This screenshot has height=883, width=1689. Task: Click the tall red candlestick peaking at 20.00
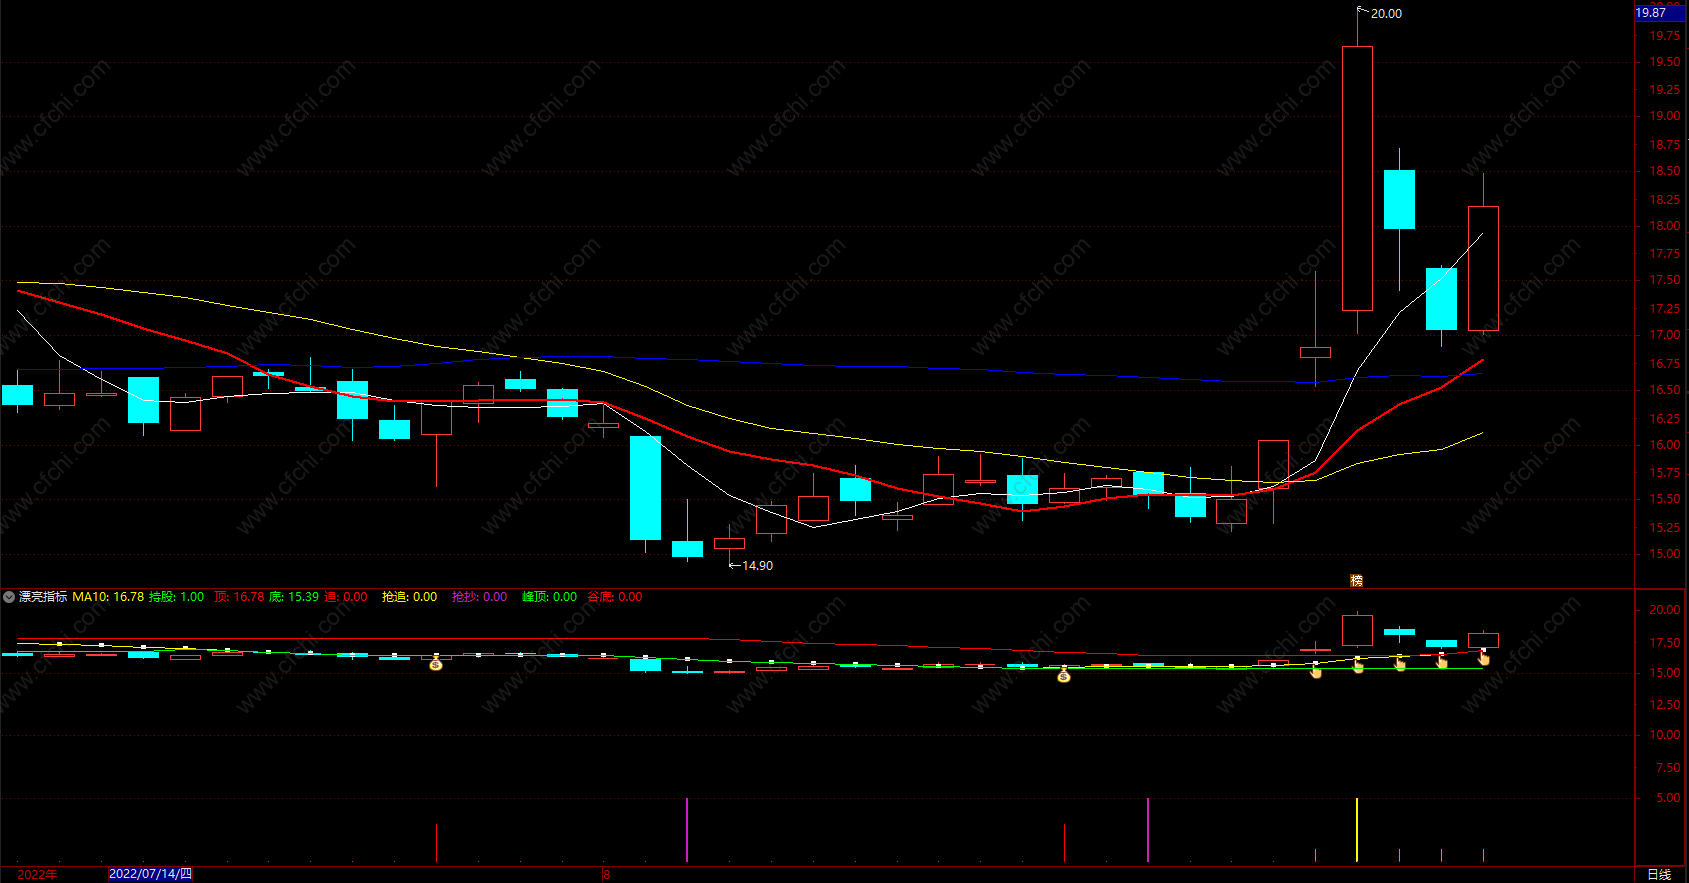pyautogui.click(x=1357, y=178)
